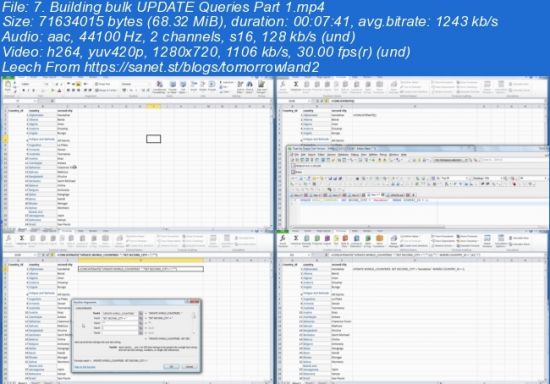550x384 pixels.
Task: Click font color icon in Home-ribbon frame
Action: pos(59,90)
